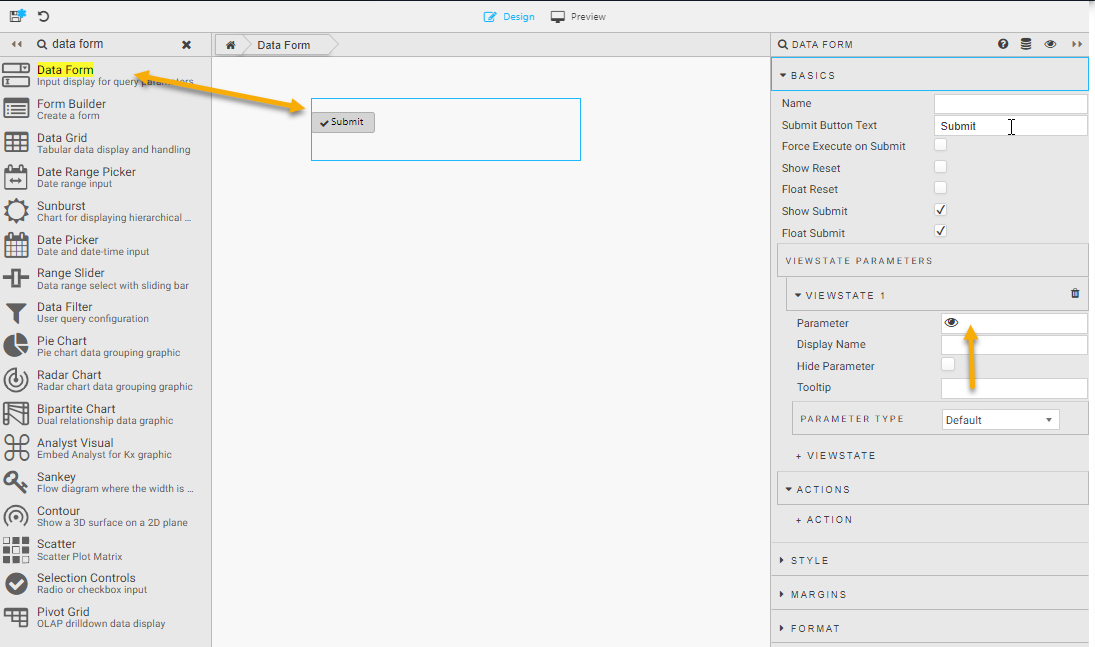Clear the component search with X
Screen dimensions: 1095x647
point(186,45)
